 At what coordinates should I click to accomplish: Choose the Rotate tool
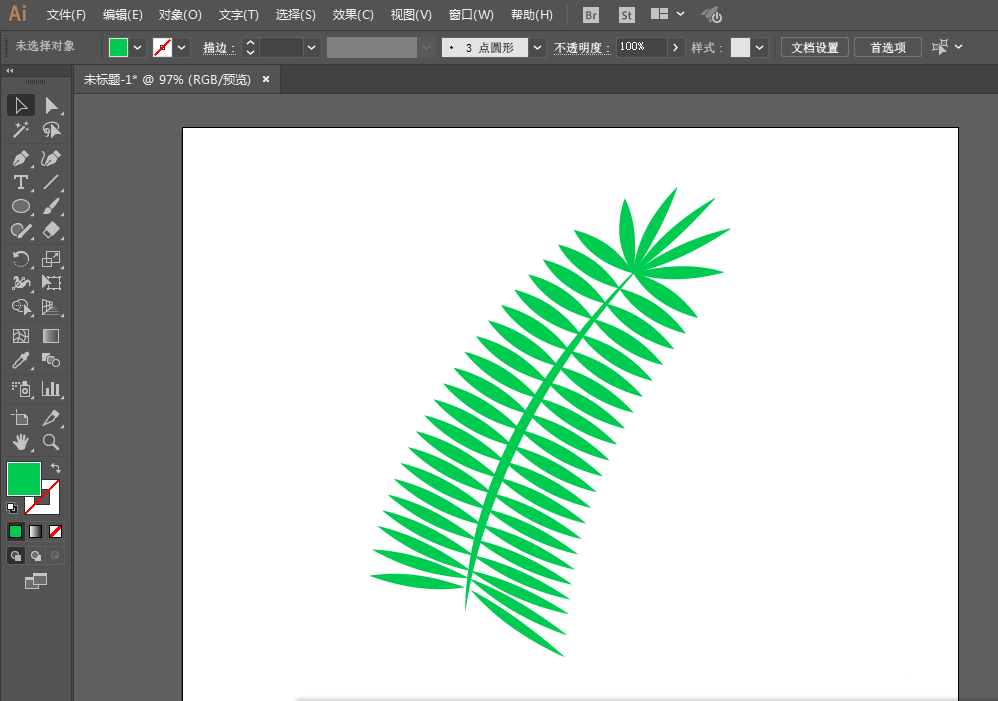click(20, 259)
